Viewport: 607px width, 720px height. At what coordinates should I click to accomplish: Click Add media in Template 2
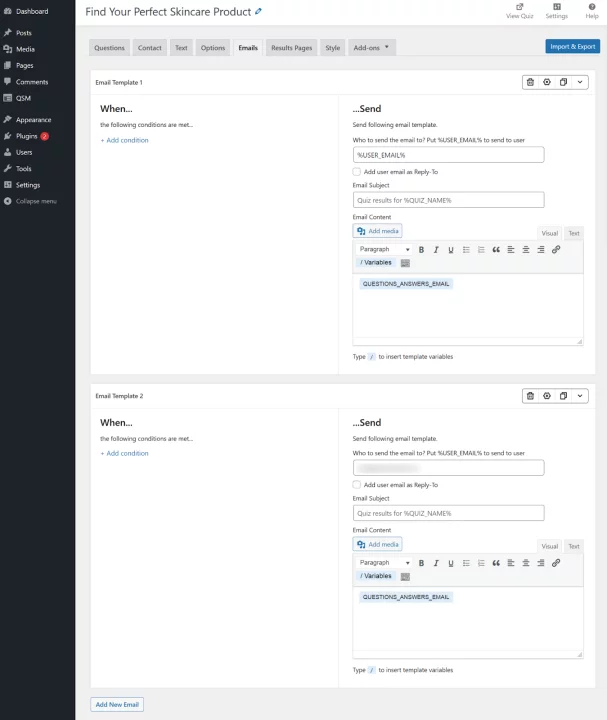click(377, 544)
